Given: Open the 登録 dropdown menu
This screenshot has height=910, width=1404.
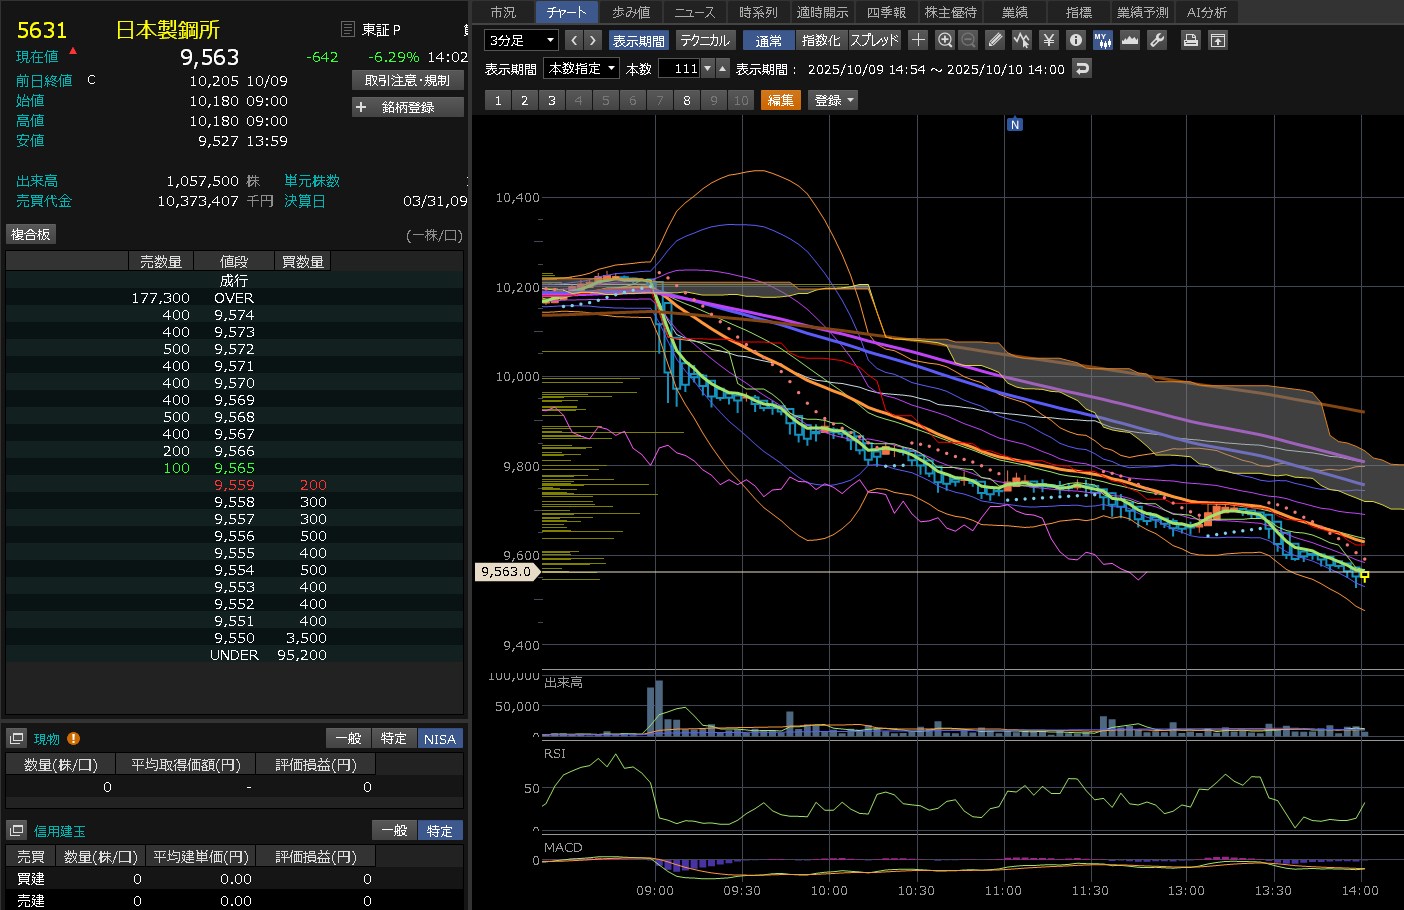Looking at the screenshot, I should pos(834,100).
